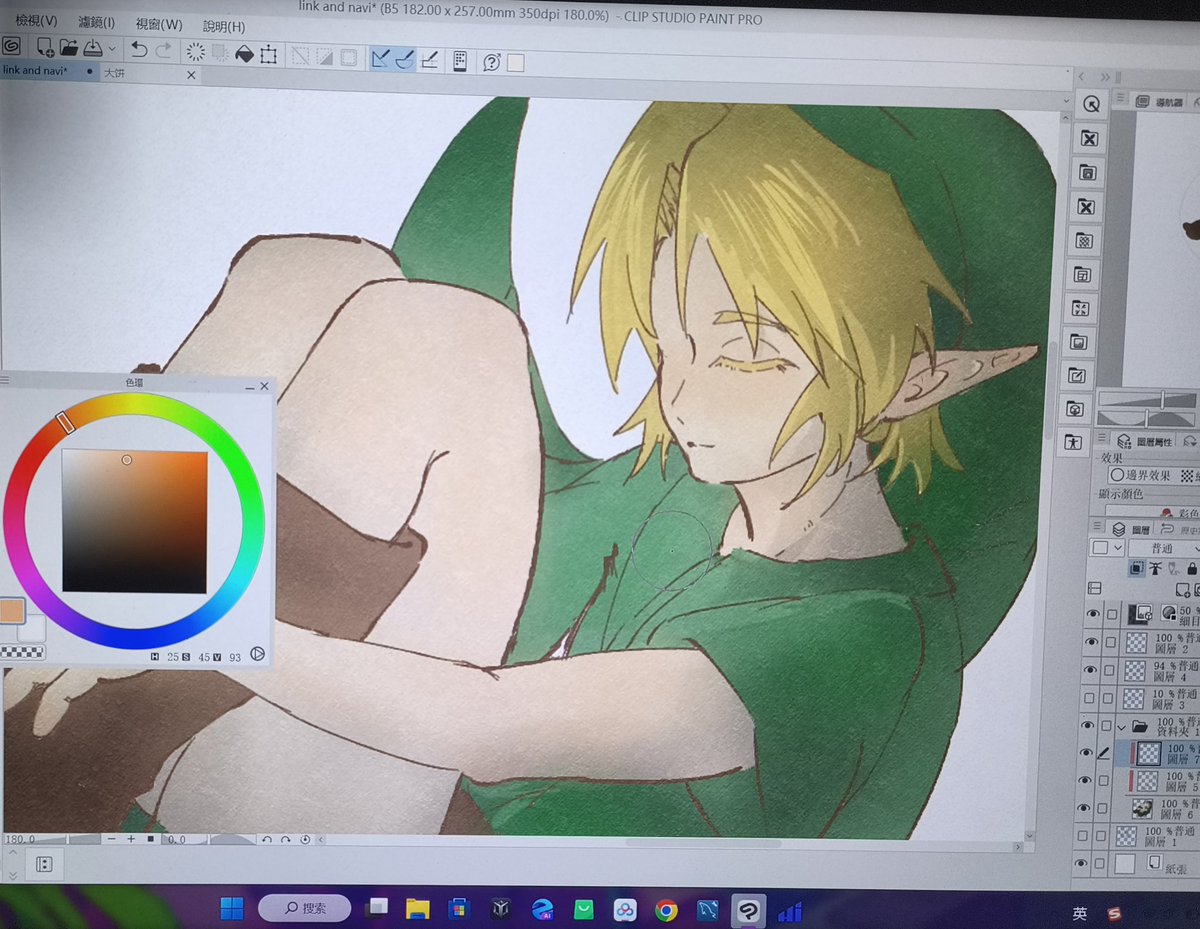Toggle clip to layer below icon
Image resolution: width=1200 pixels, height=929 pixels.
(x=1136, y=568)
